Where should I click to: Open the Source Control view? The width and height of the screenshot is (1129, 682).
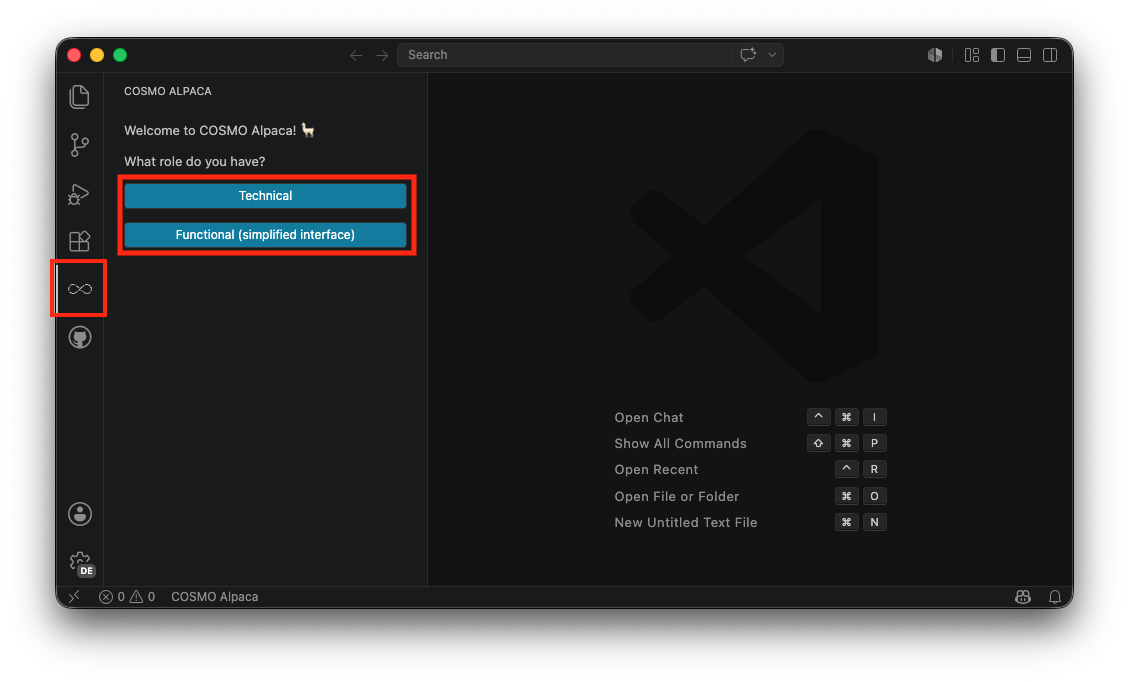click(x=79, y=145)
